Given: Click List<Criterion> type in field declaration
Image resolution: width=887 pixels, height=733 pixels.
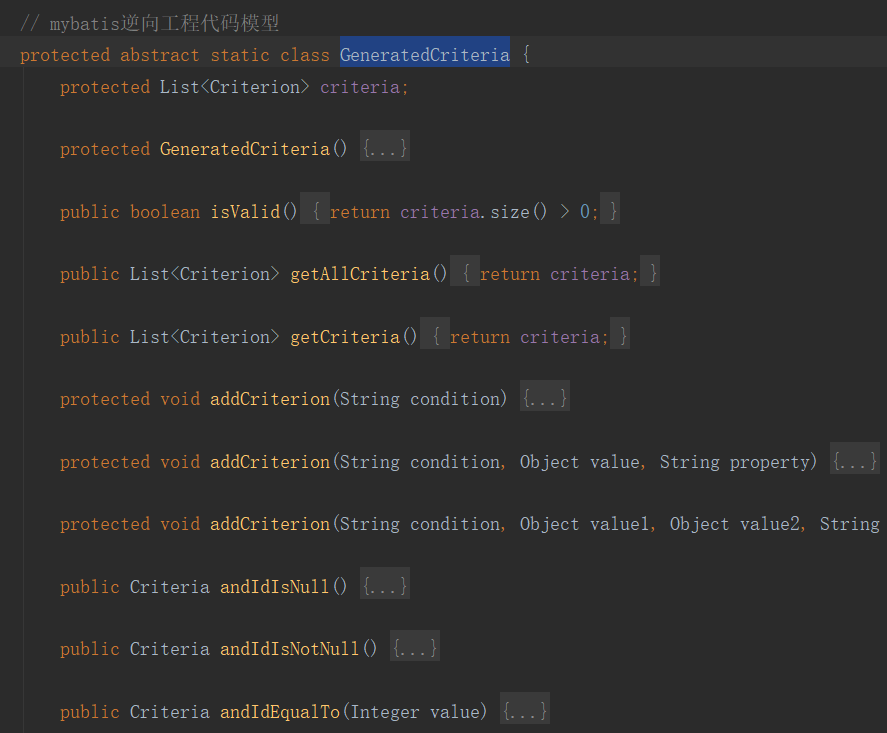Looking at the screenshot, I should (x=234, y=87).
